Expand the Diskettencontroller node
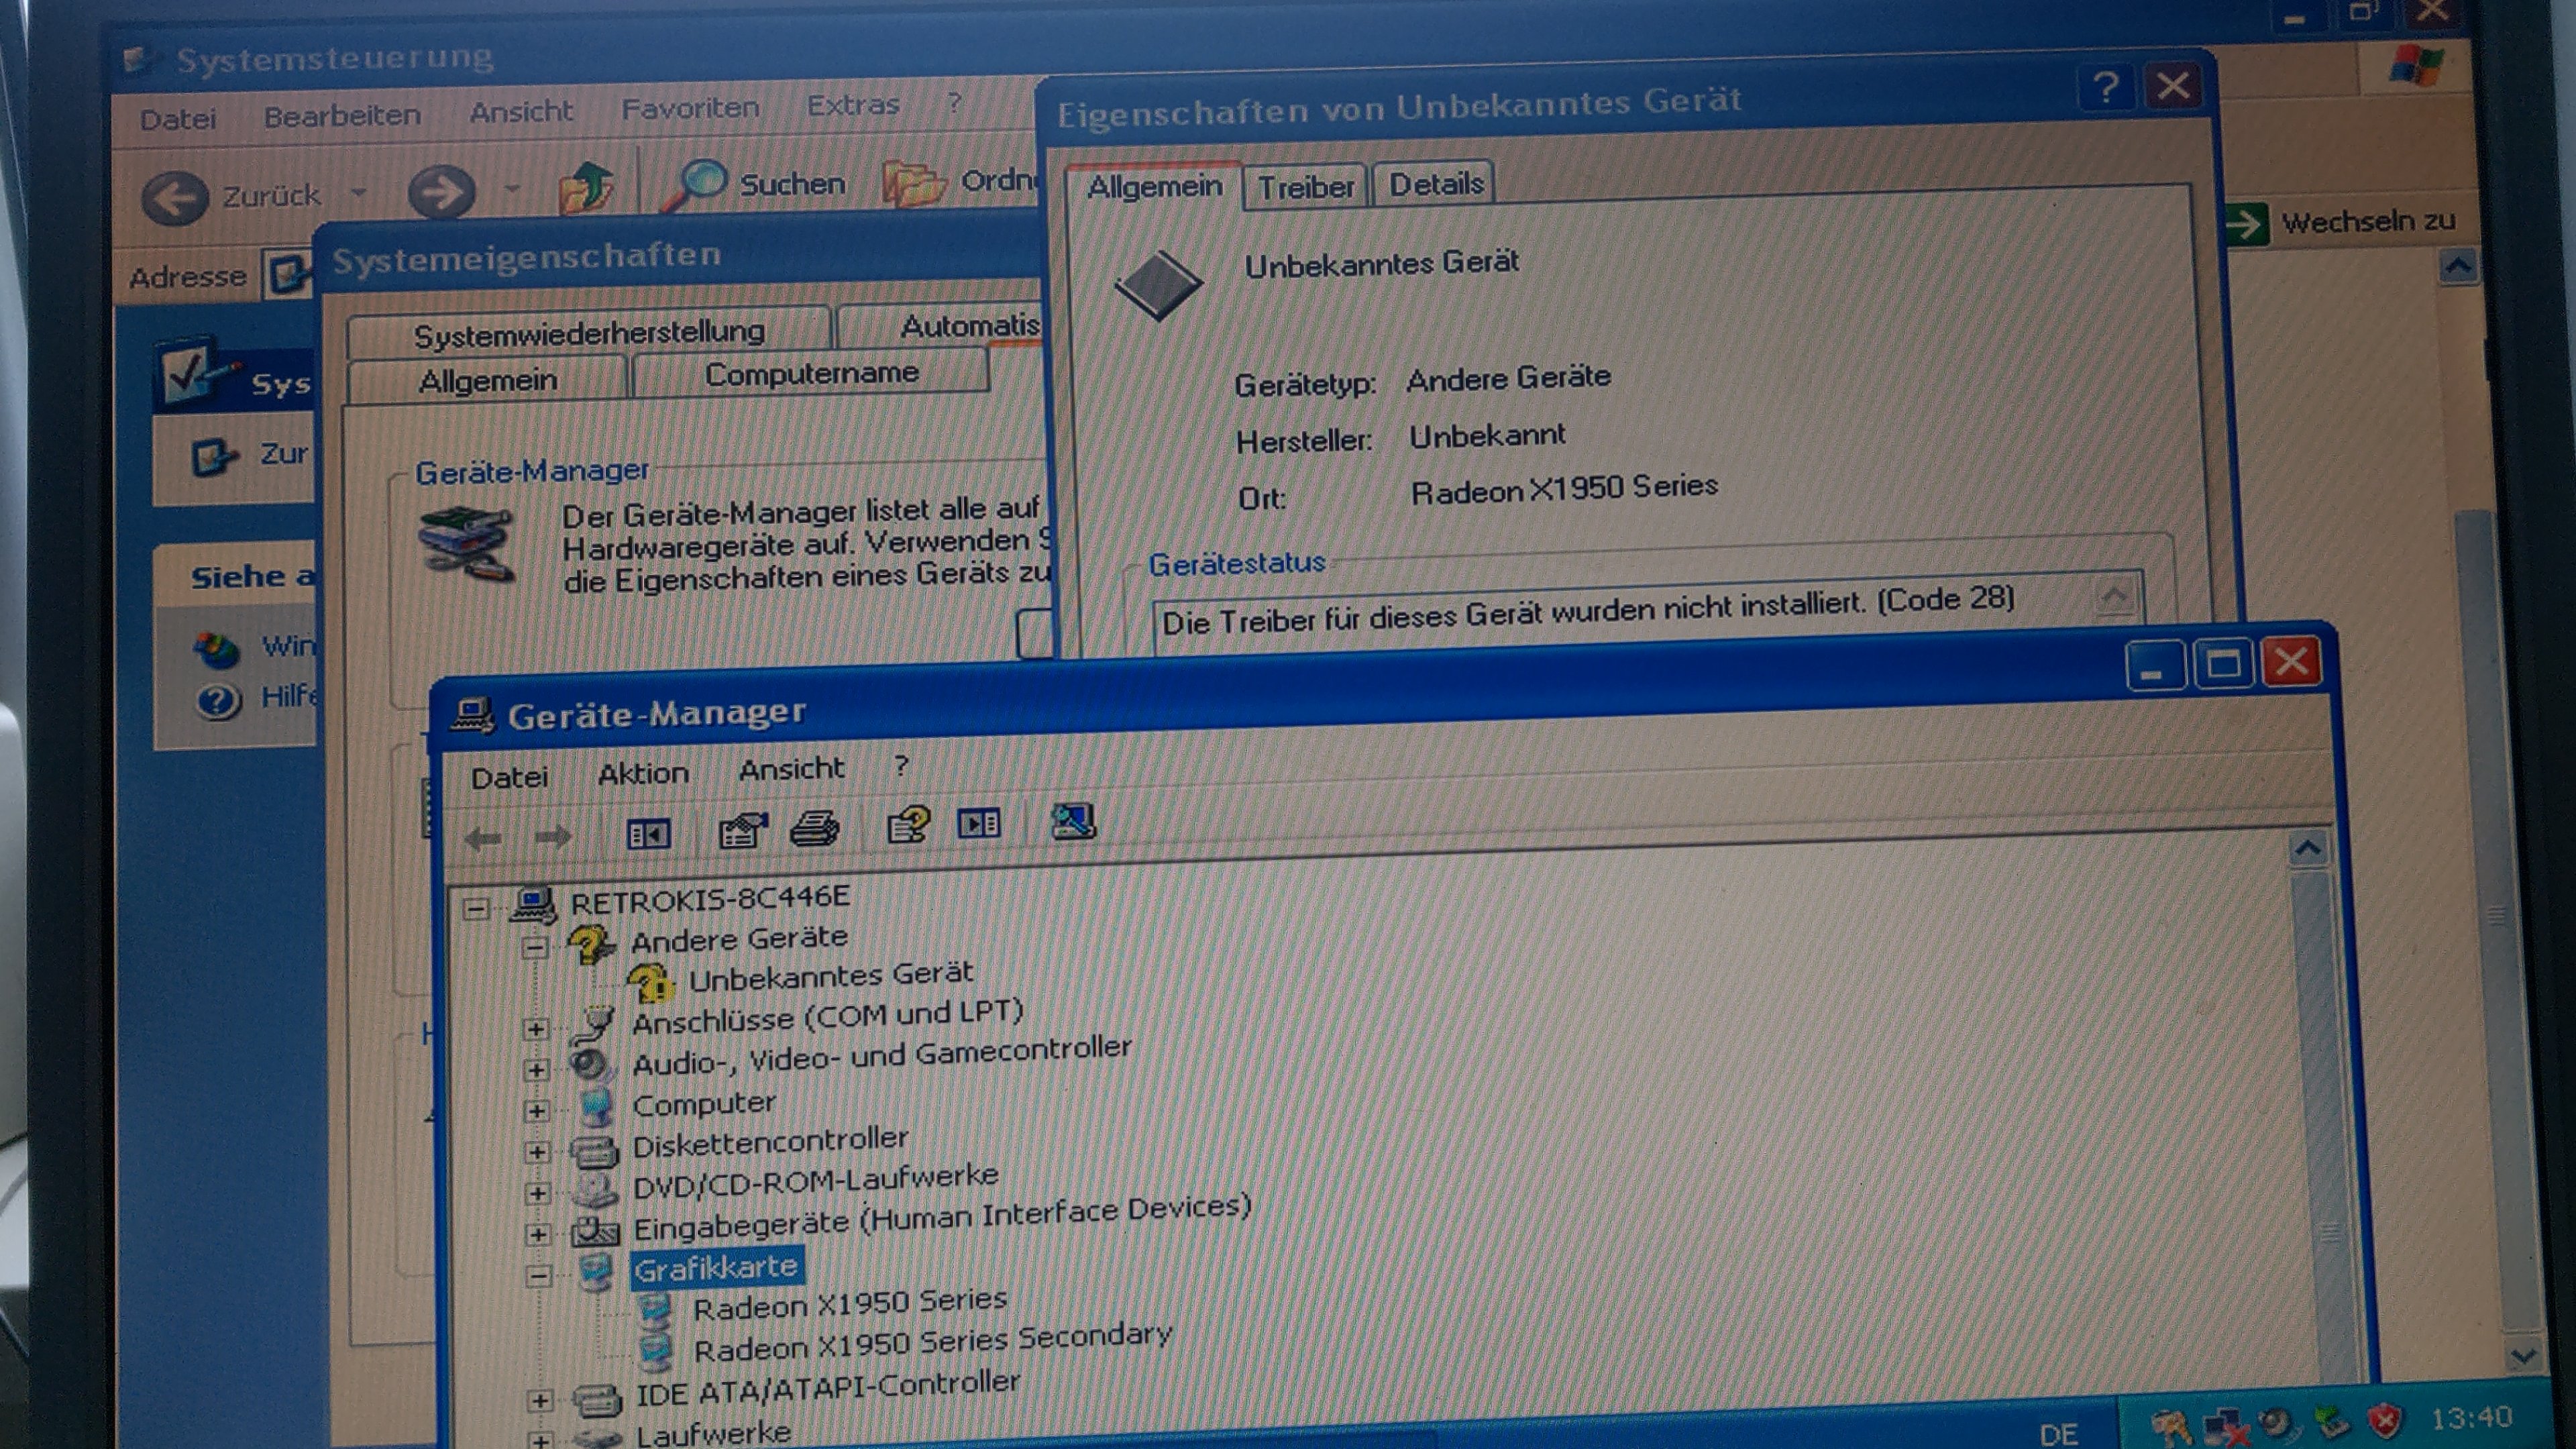Screen dimensions: 2576x1449 [x=537, y=1152]
